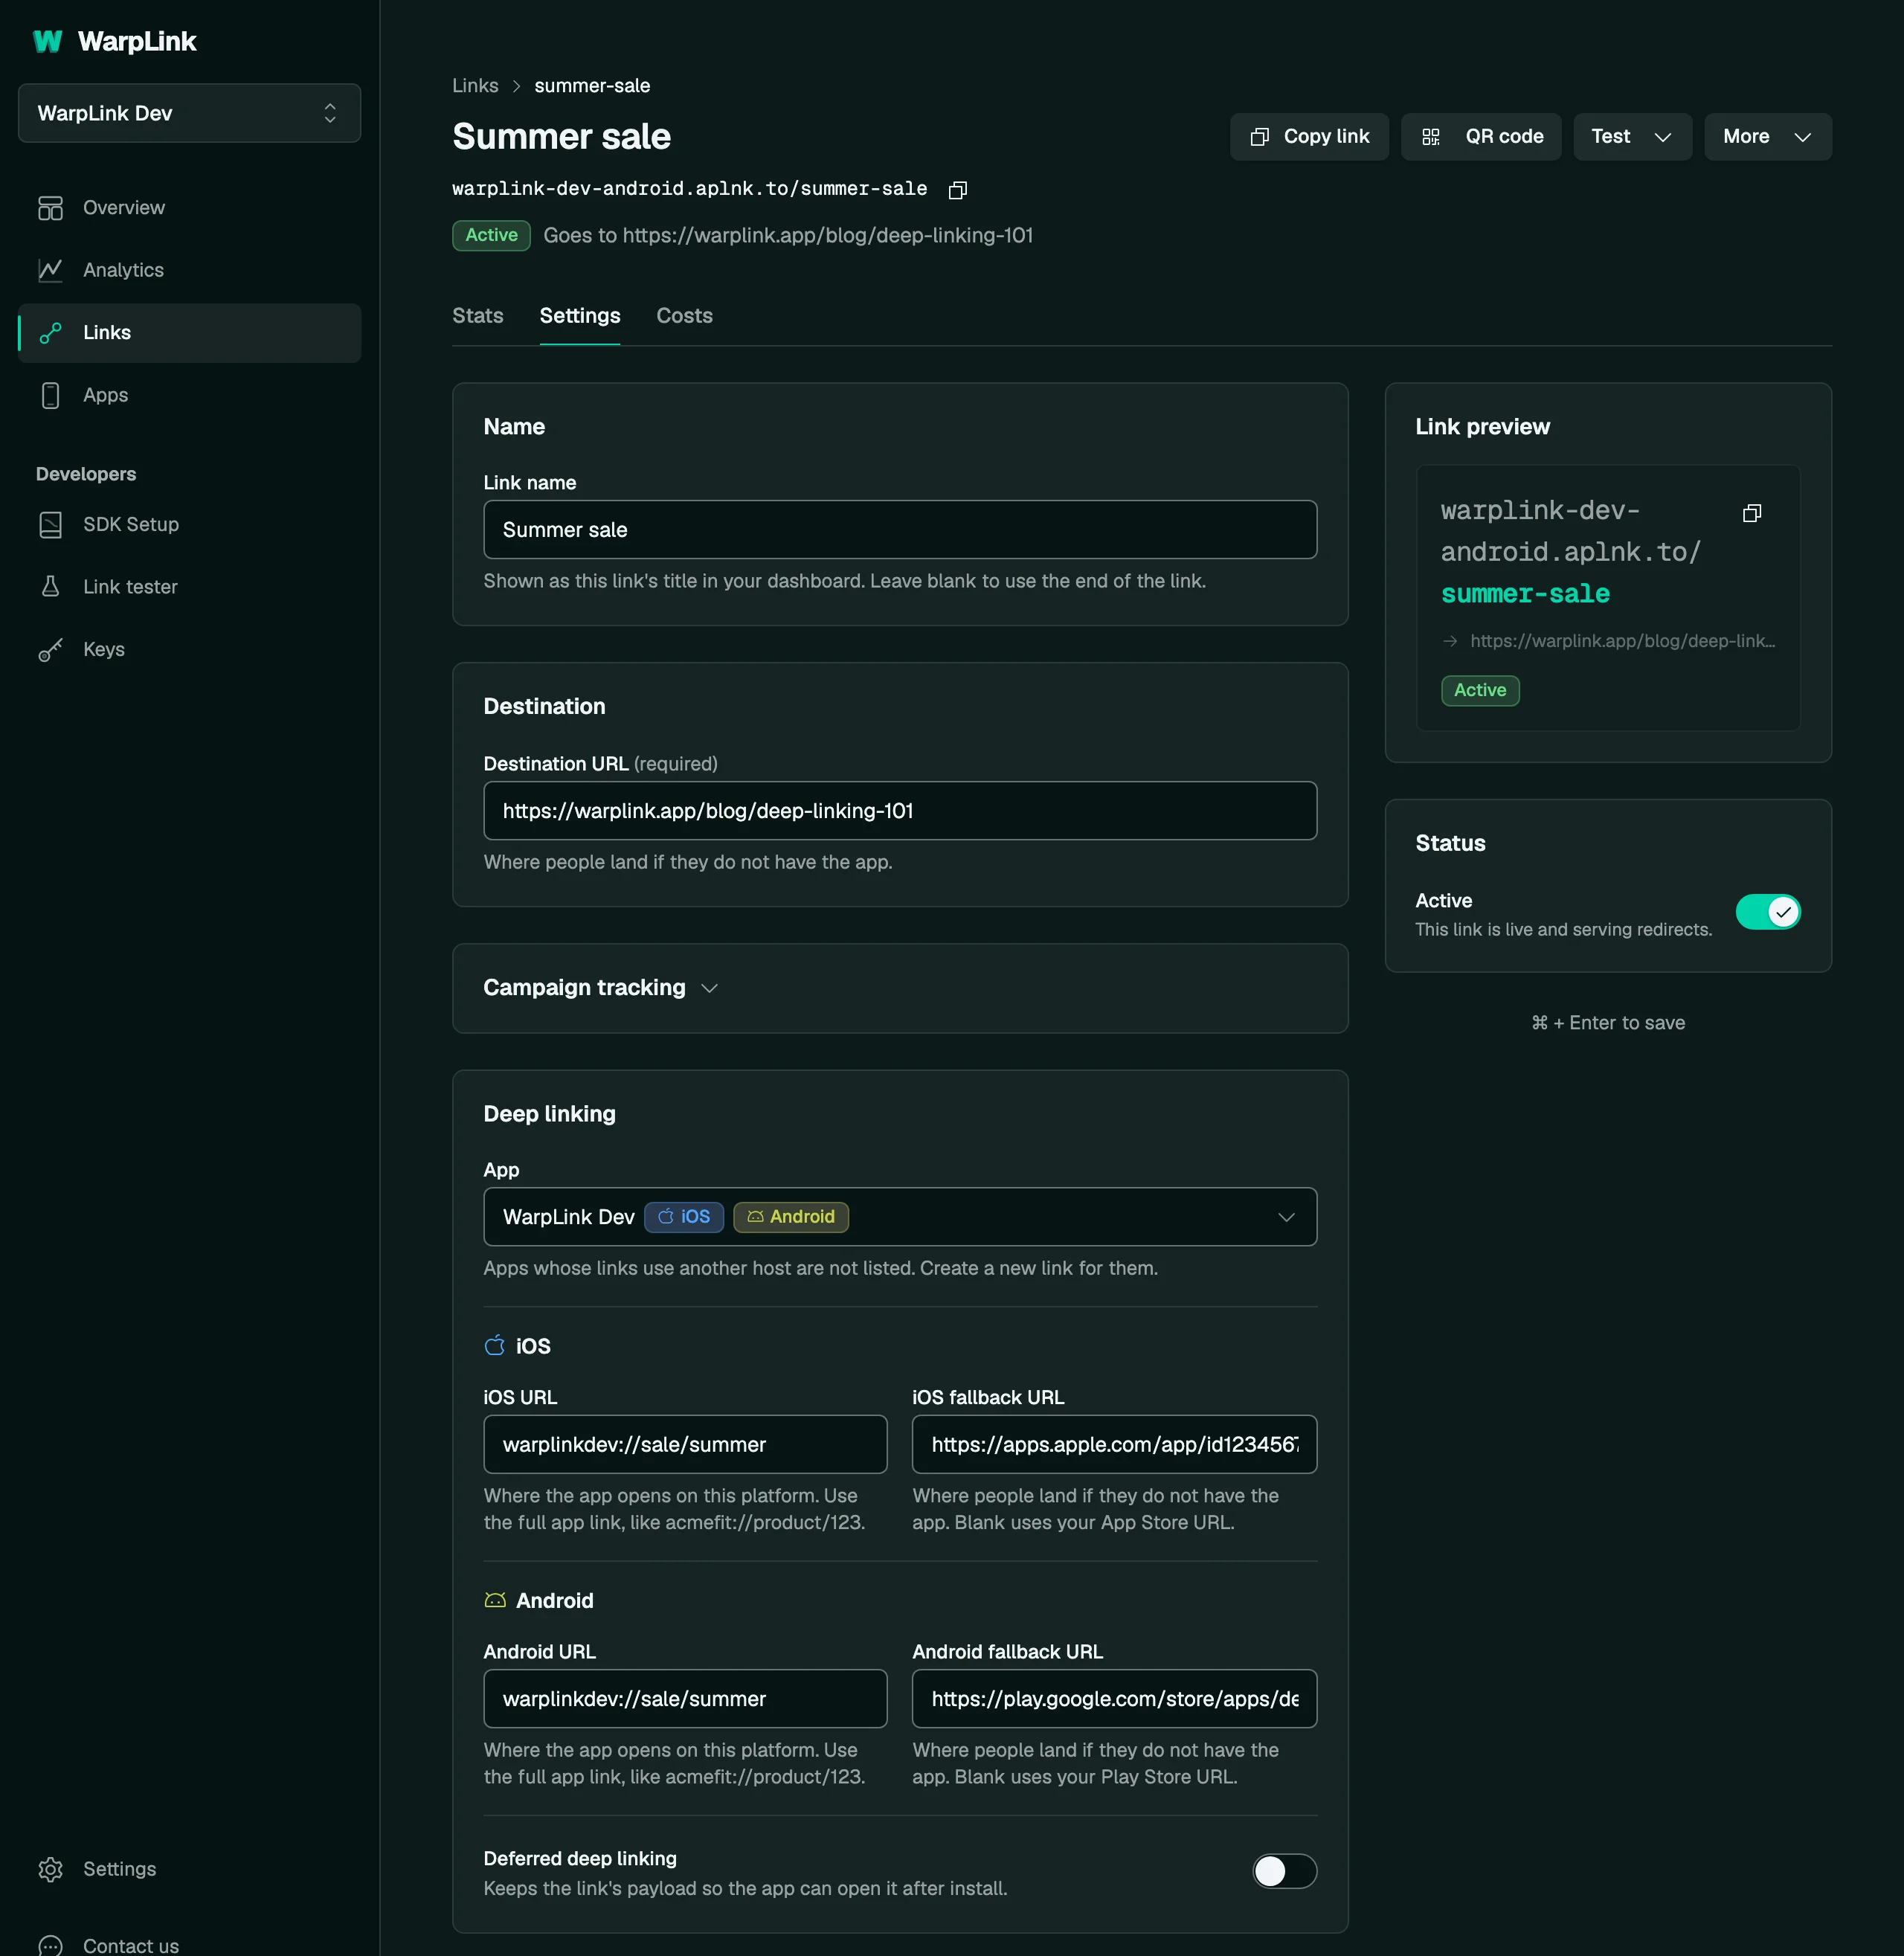This screenshot has width=1904, height=1956.
Task: Open the Test dropdown menu
Action: point(1632,137)
